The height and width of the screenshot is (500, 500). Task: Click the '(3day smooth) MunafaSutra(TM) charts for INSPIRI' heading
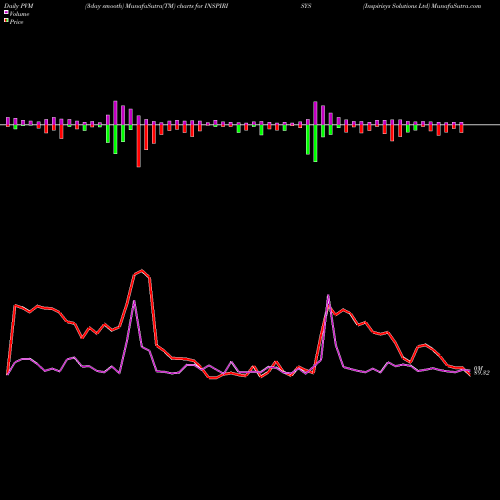point(156,6)
